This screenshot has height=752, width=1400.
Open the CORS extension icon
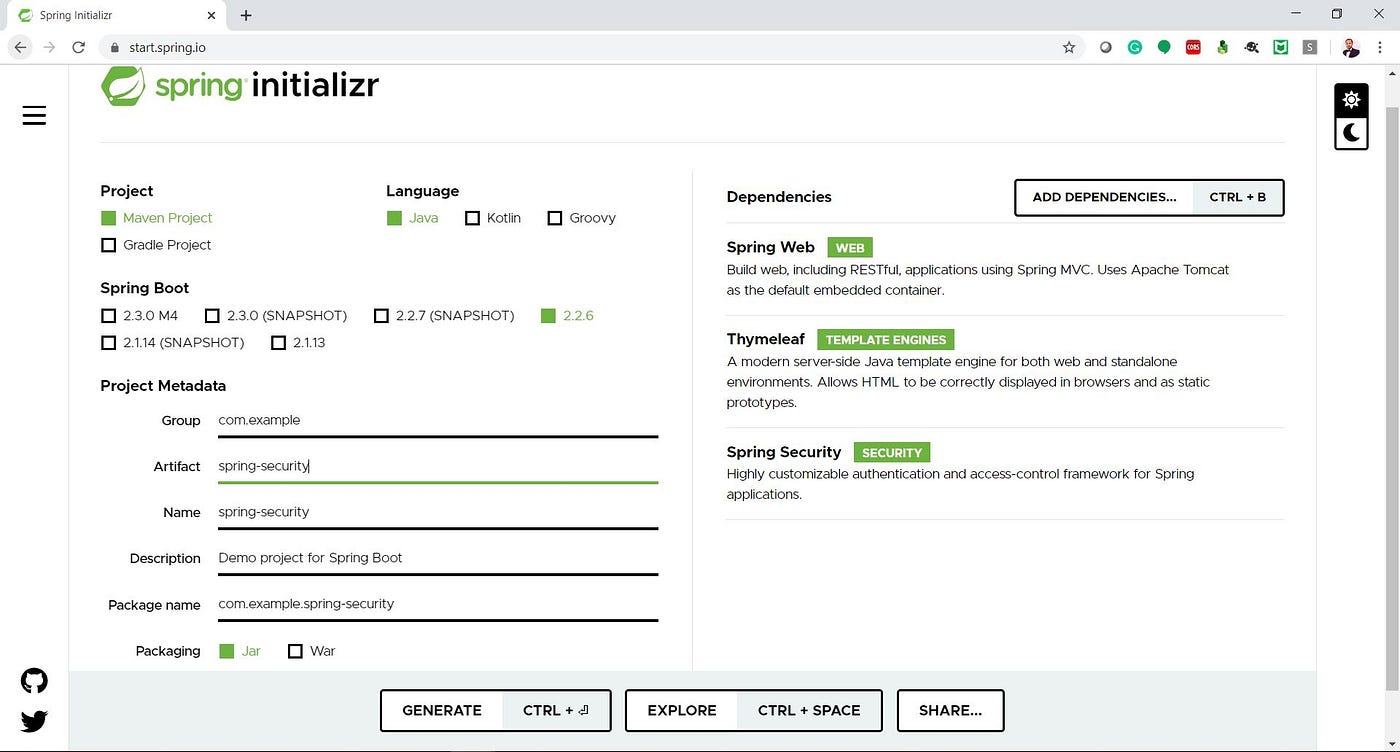1193,47
